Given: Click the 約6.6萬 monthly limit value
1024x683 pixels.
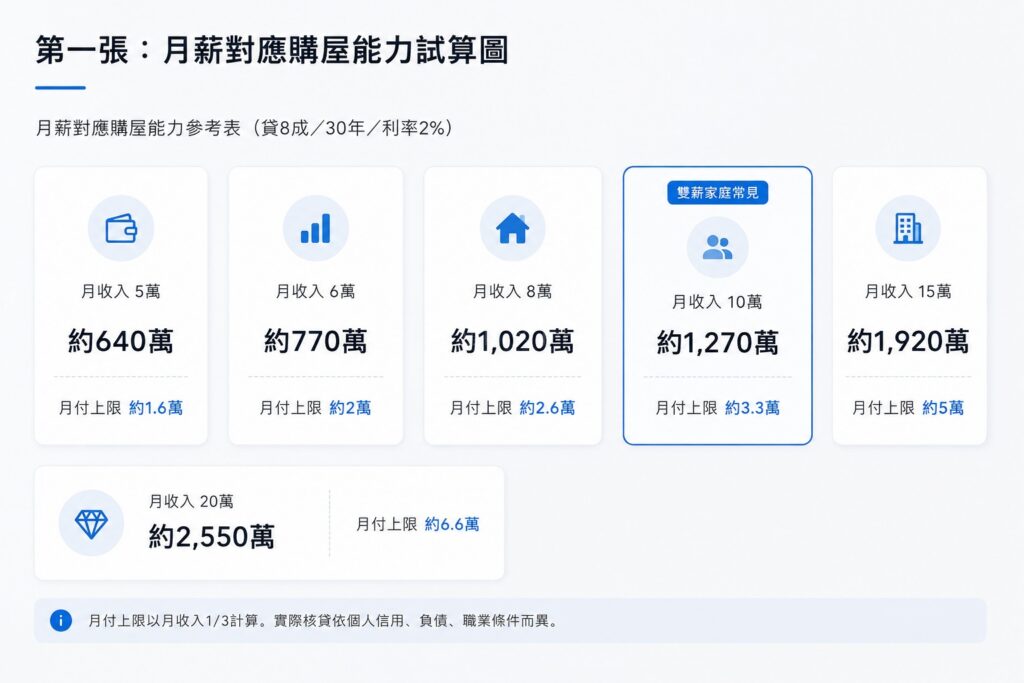Looking at the screenshot, I should point(452,524).
